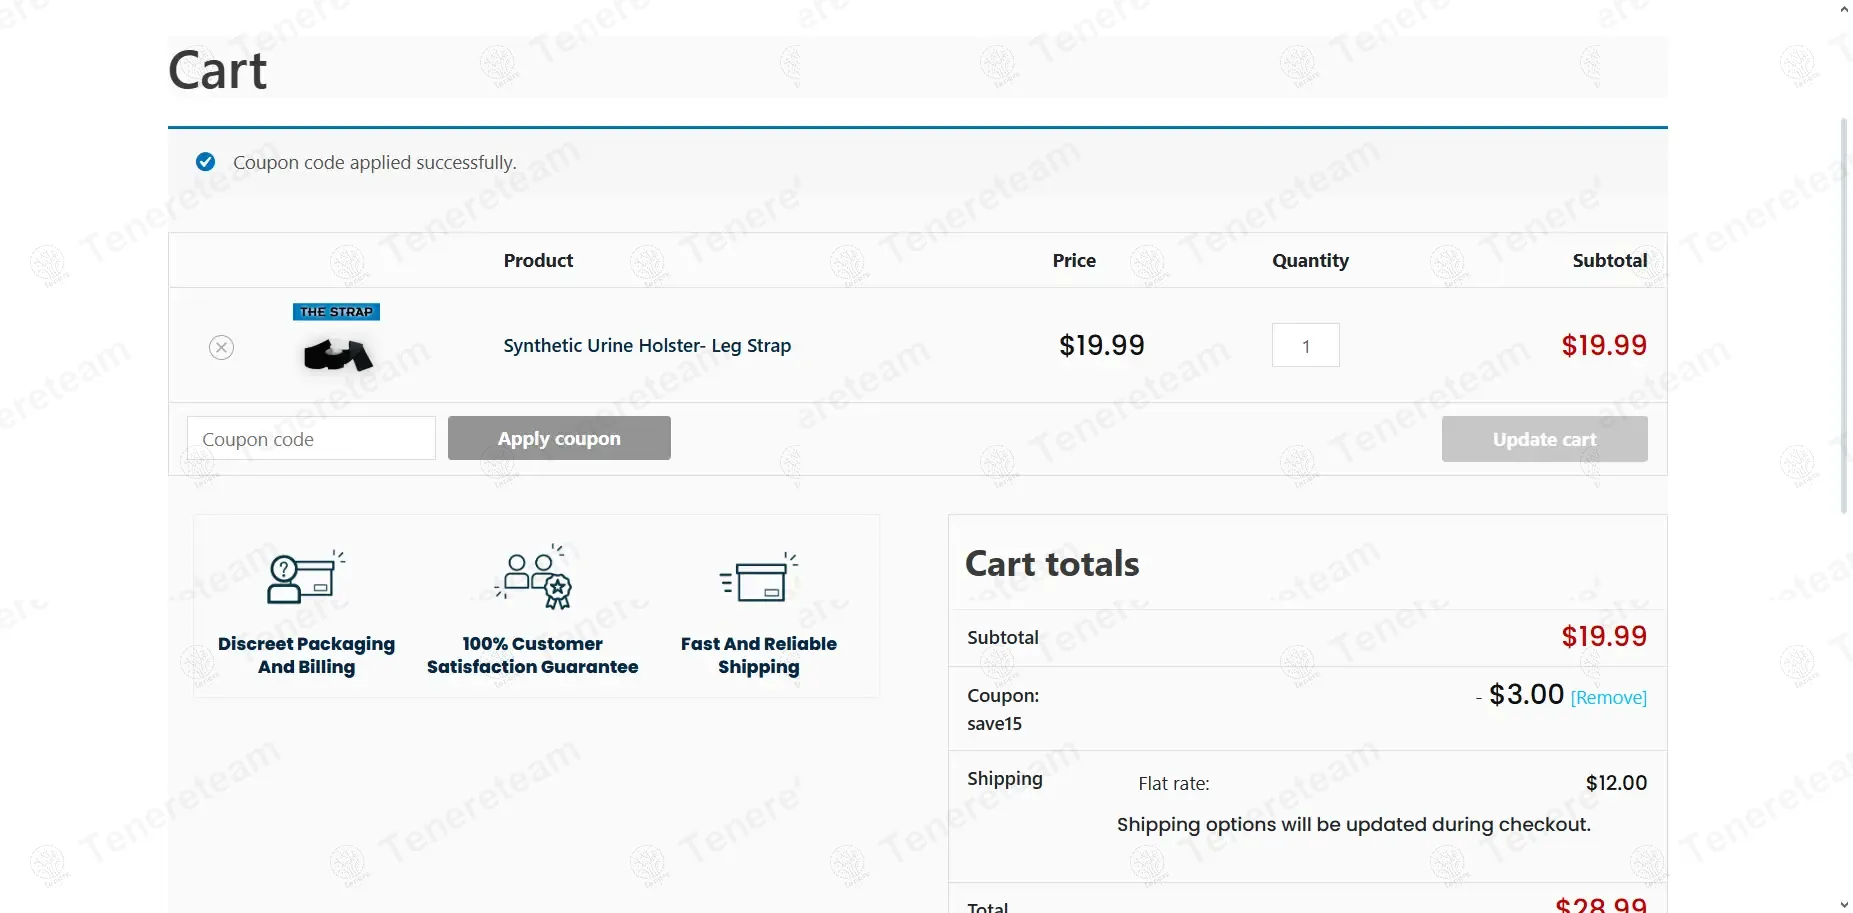The height and width of the screenshot is (913, 1853).
Task: Click the Quantity column header
Action: 1310,261
